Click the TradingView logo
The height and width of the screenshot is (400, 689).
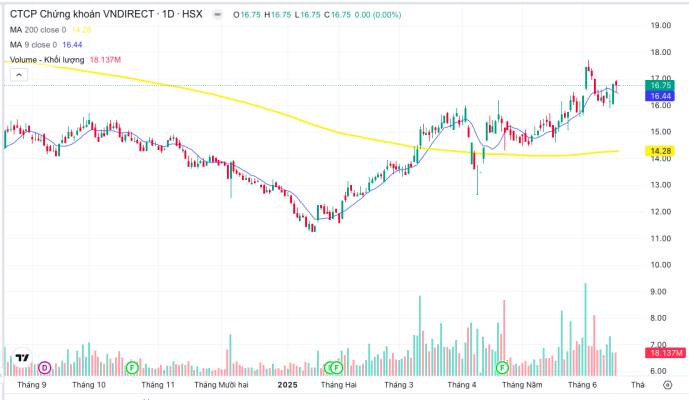tap(22, 358)
